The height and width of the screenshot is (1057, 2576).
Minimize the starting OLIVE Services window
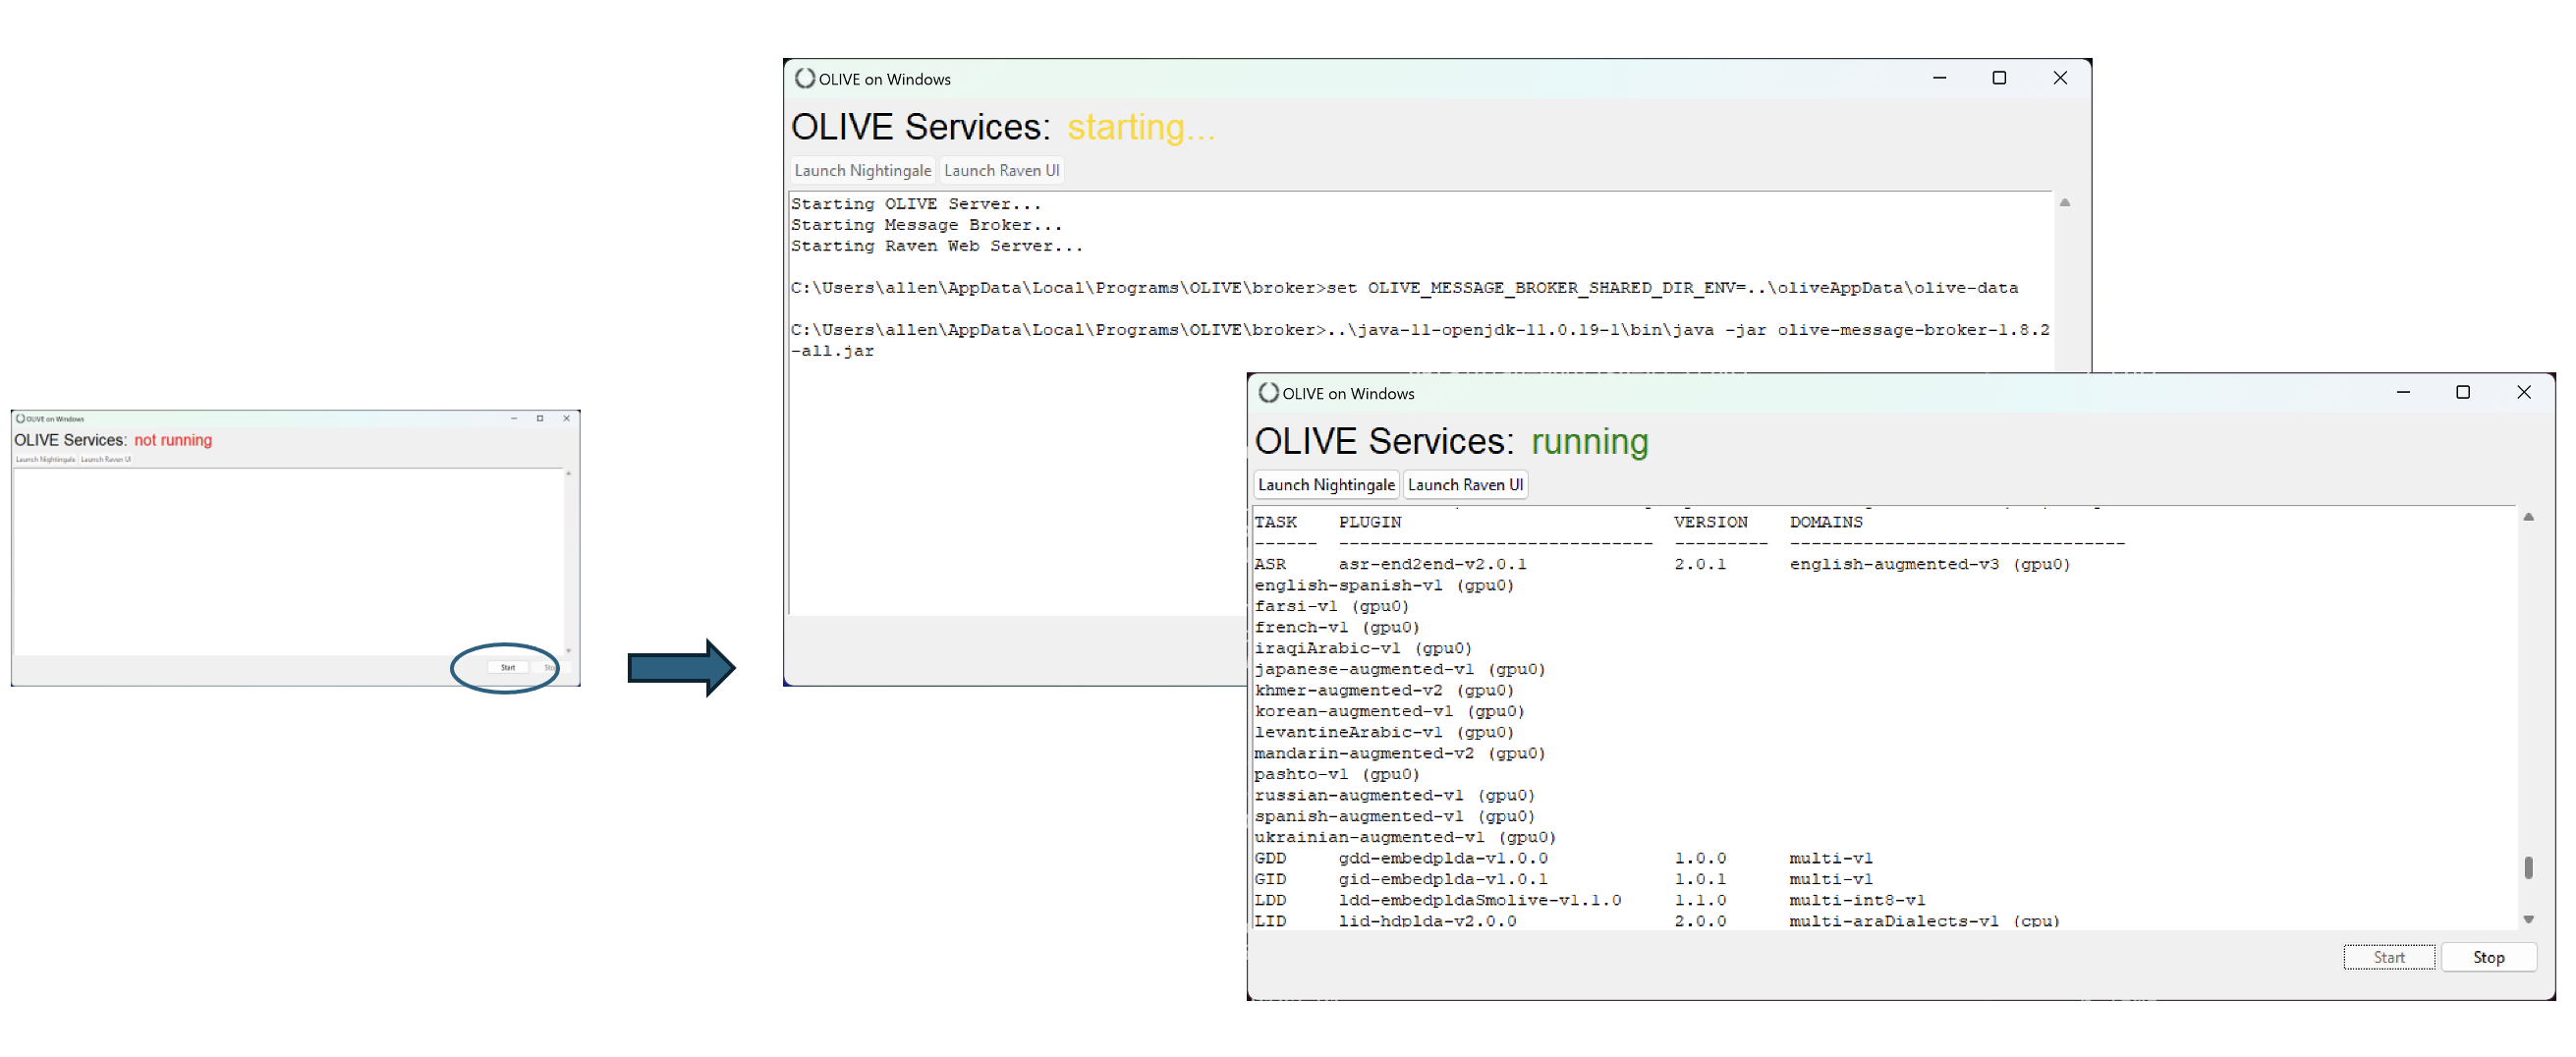(x=1938, y=78)
